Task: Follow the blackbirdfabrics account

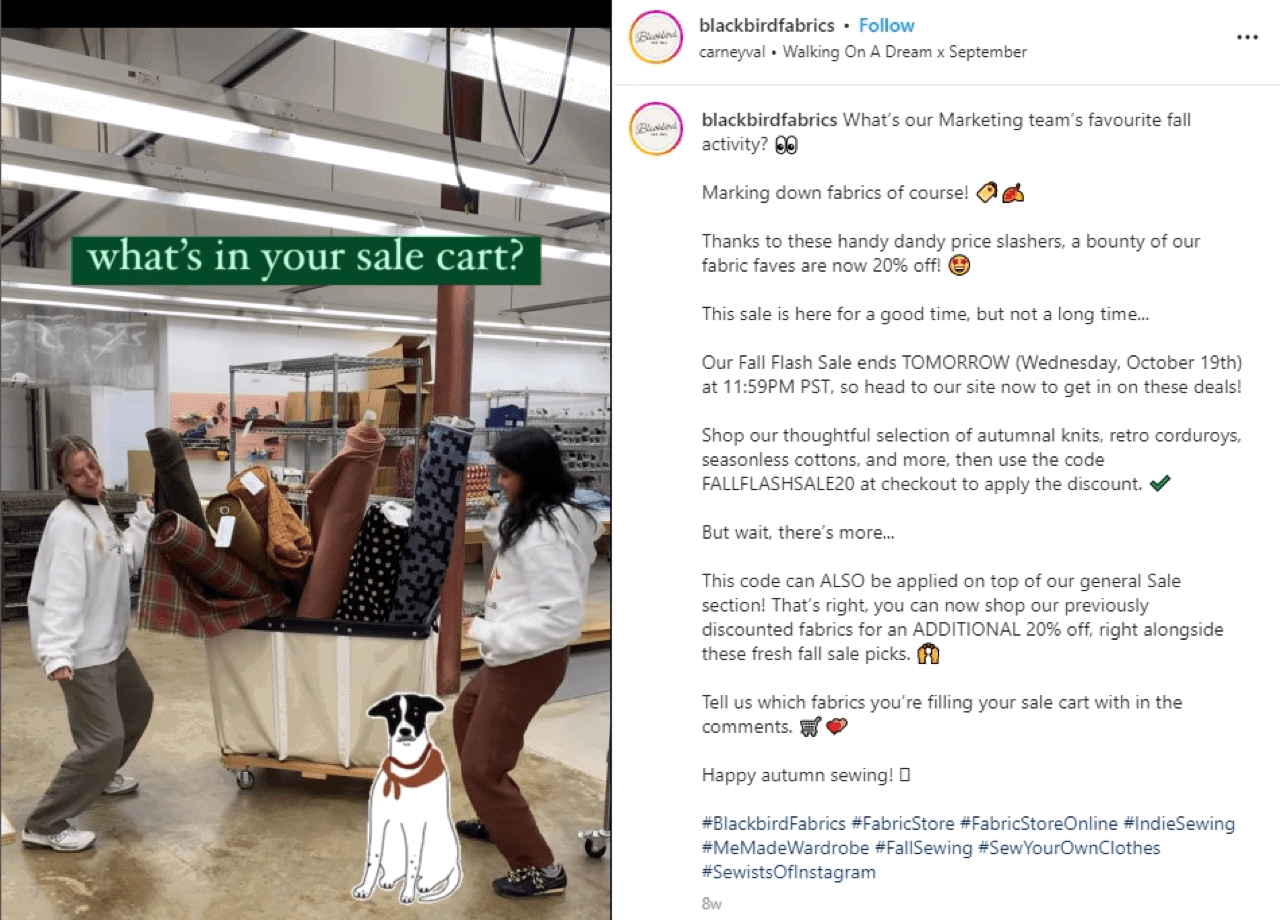Action: coord(886,25)
